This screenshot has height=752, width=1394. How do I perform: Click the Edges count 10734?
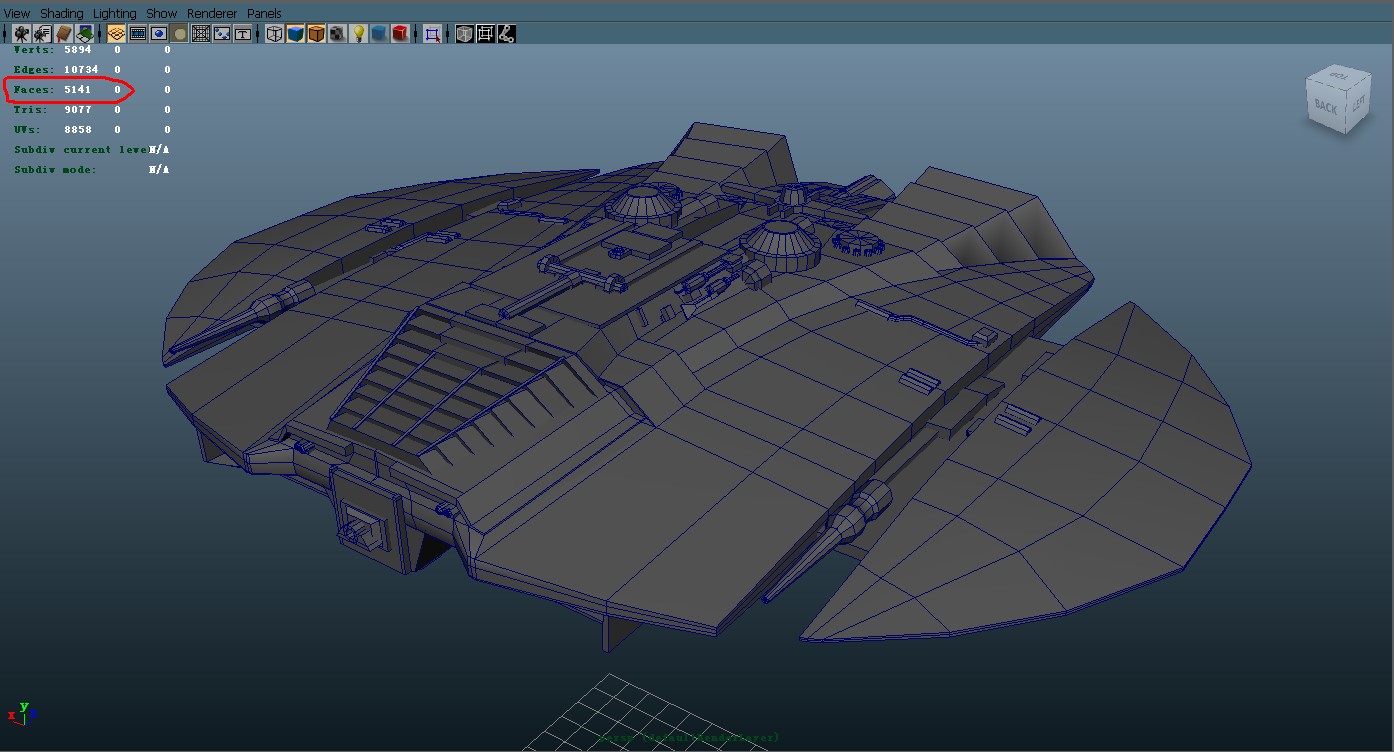click(81, 69)
